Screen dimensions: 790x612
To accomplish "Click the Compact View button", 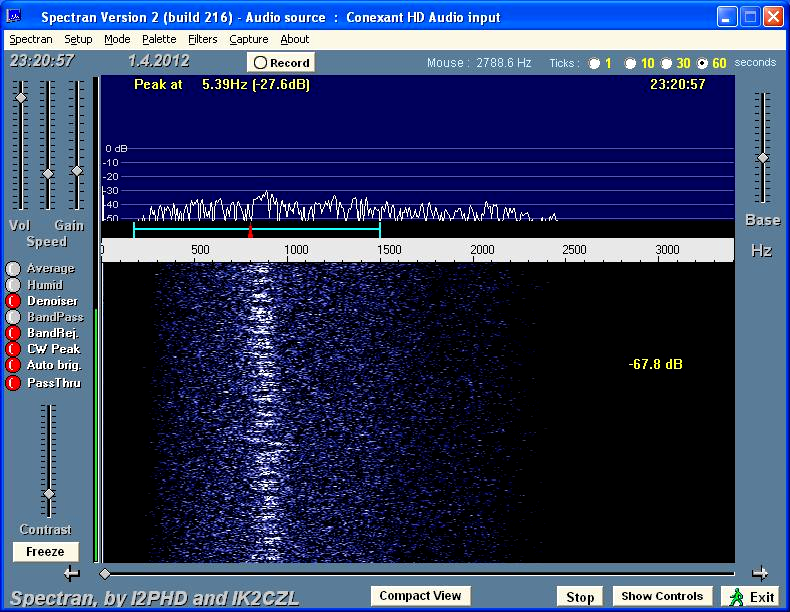I will [420, 596].
